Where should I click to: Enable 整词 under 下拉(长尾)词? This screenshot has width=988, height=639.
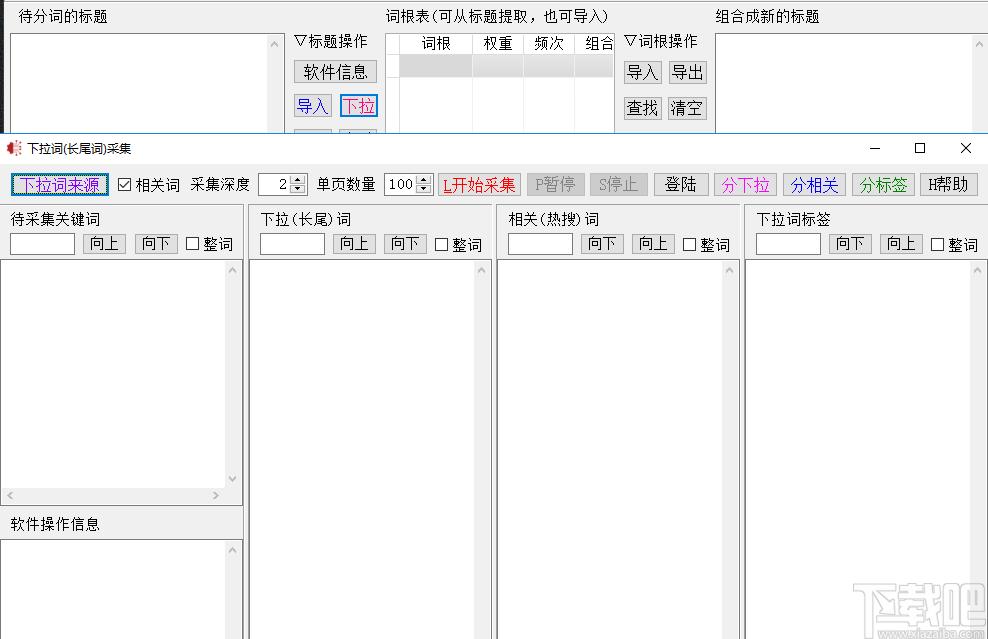pyautogui.click(x=442, y=245)
